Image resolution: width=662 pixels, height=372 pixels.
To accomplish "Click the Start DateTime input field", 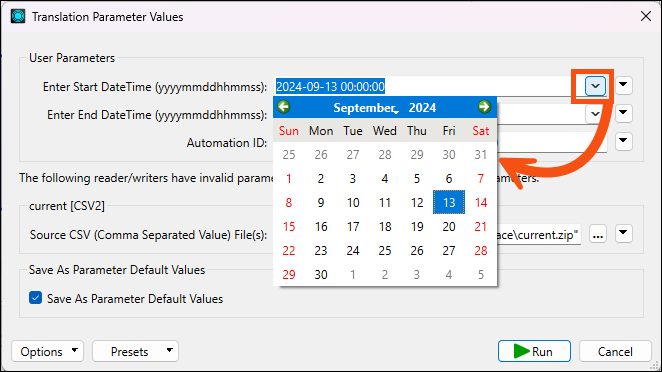I will pos(430,87).
